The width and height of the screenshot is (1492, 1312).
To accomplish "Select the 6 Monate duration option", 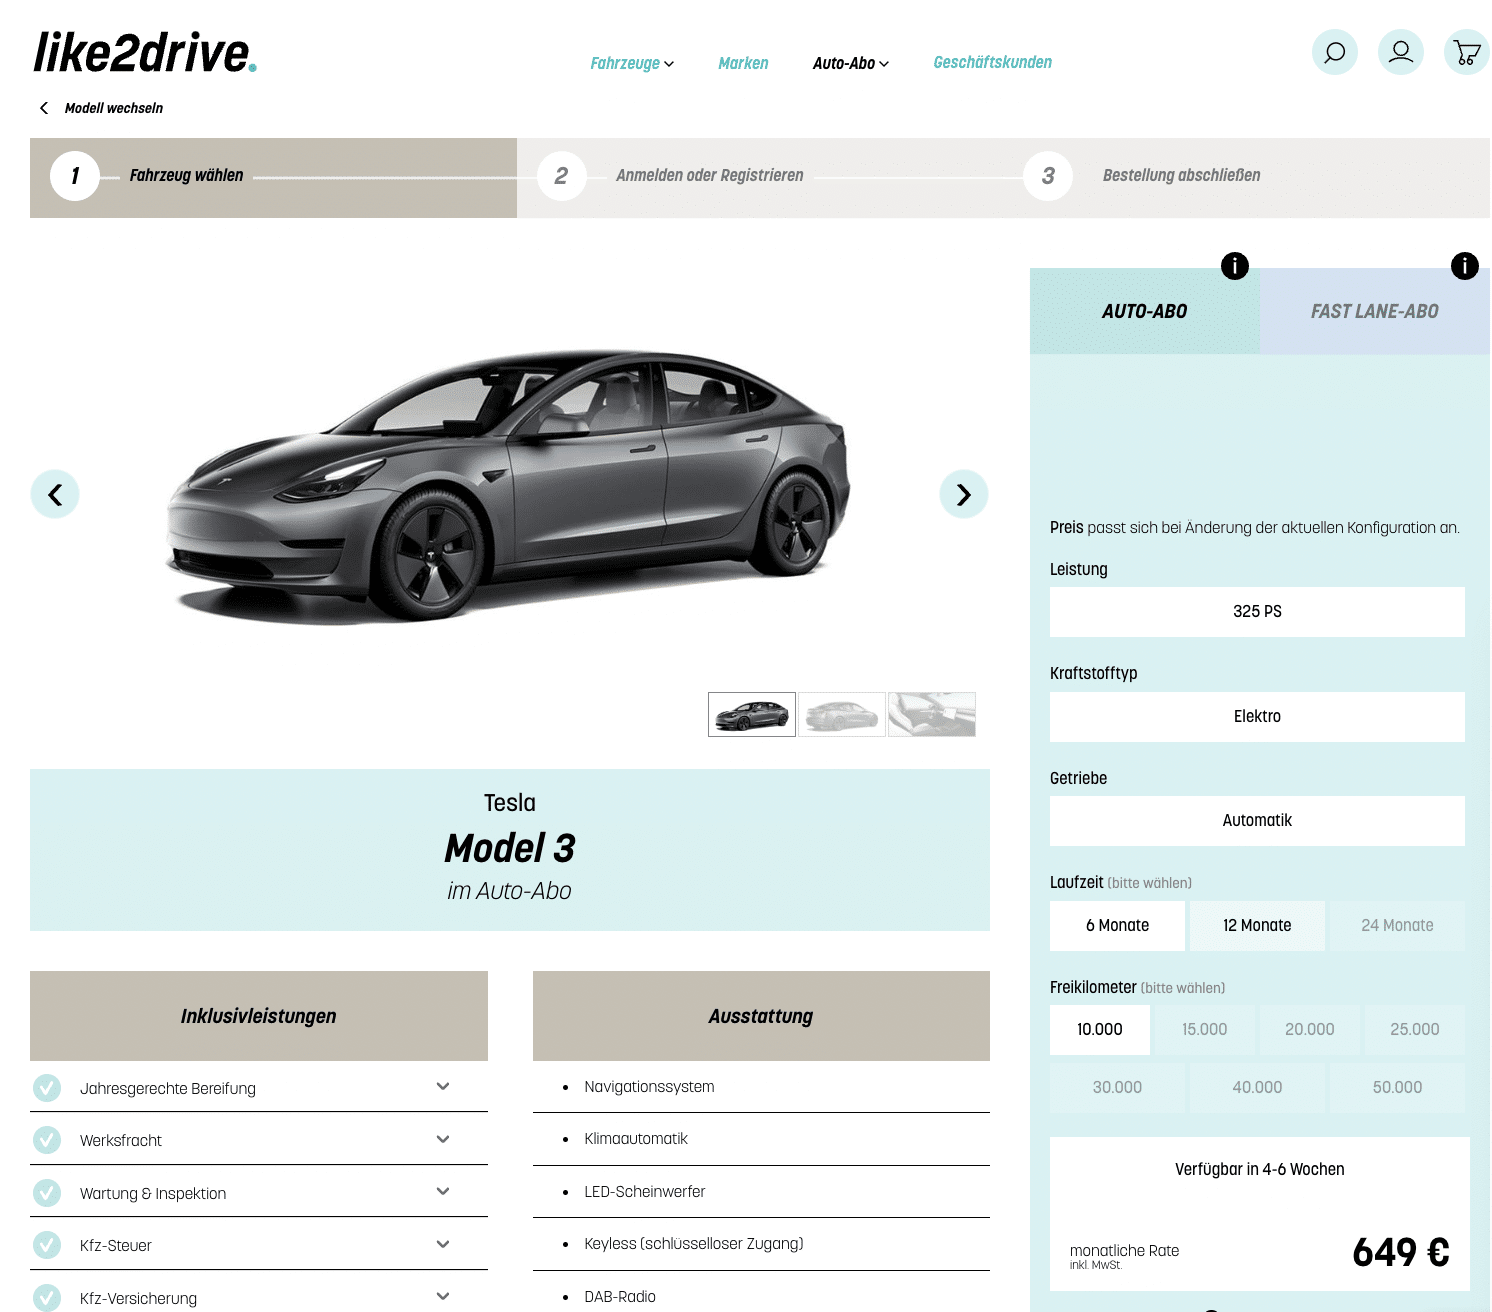I will click(x=1117, y=926).
